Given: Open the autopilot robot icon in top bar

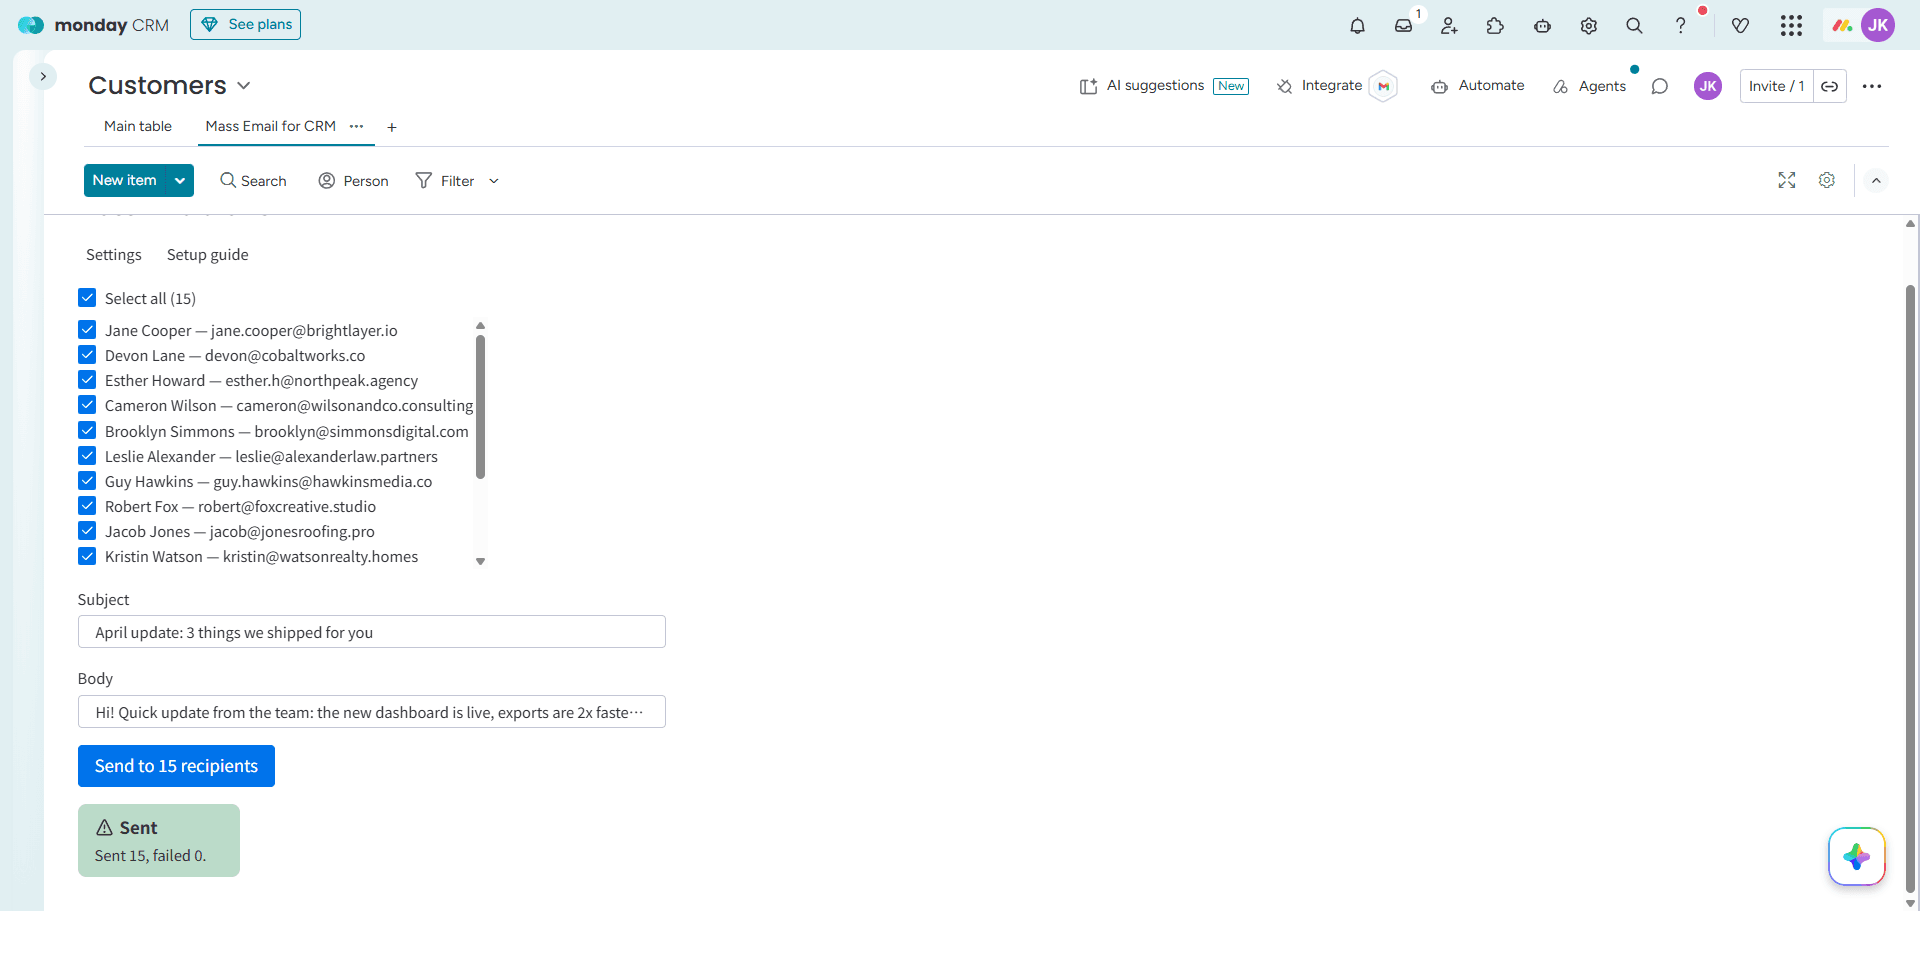Looking at the screenshot, I should click(1542, 26).
